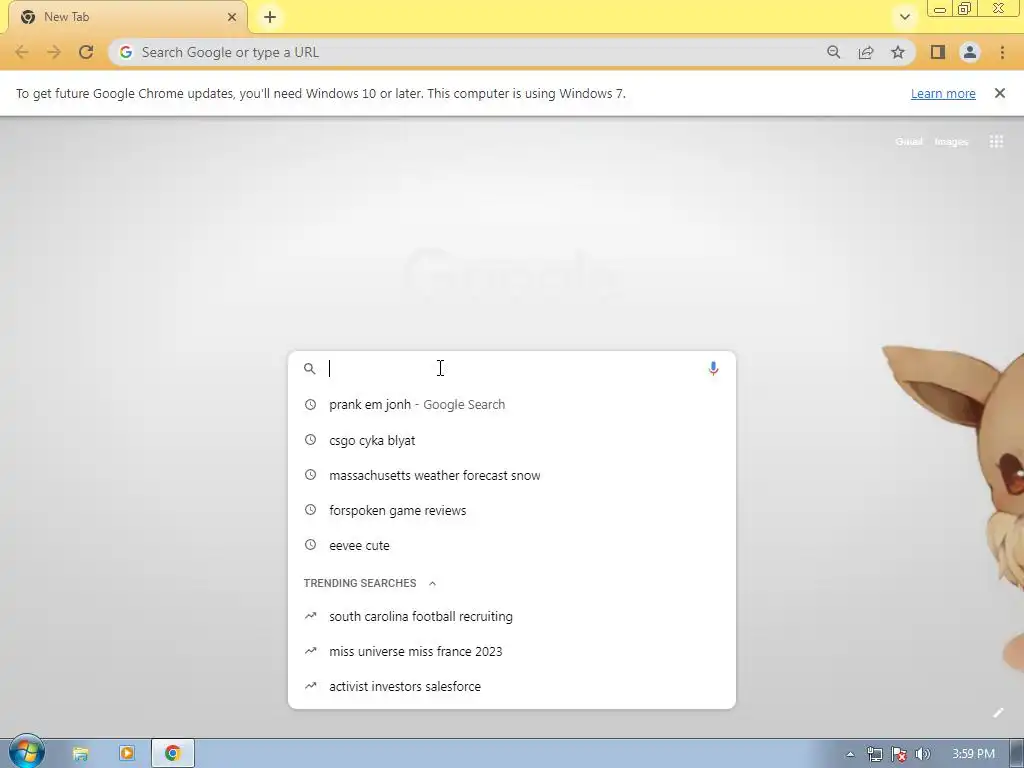
Task: Bookmark this tab with the star icon
Action: 898,52
